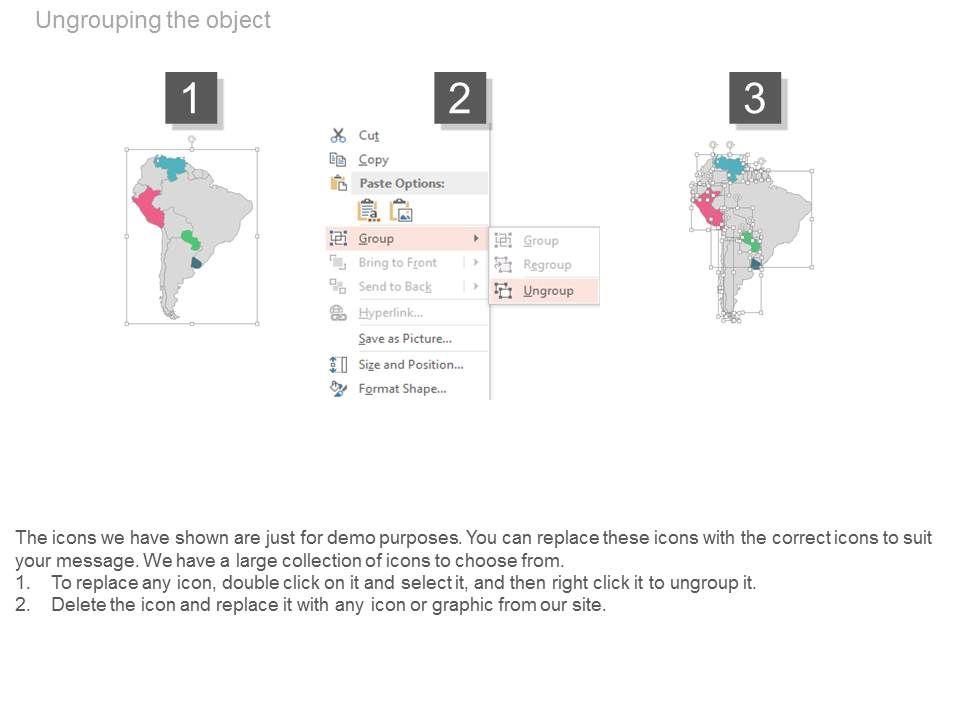The width and height of the screenshot is (960, 720).
Task: Click the step 2 number box
Action: coord(459,98)
